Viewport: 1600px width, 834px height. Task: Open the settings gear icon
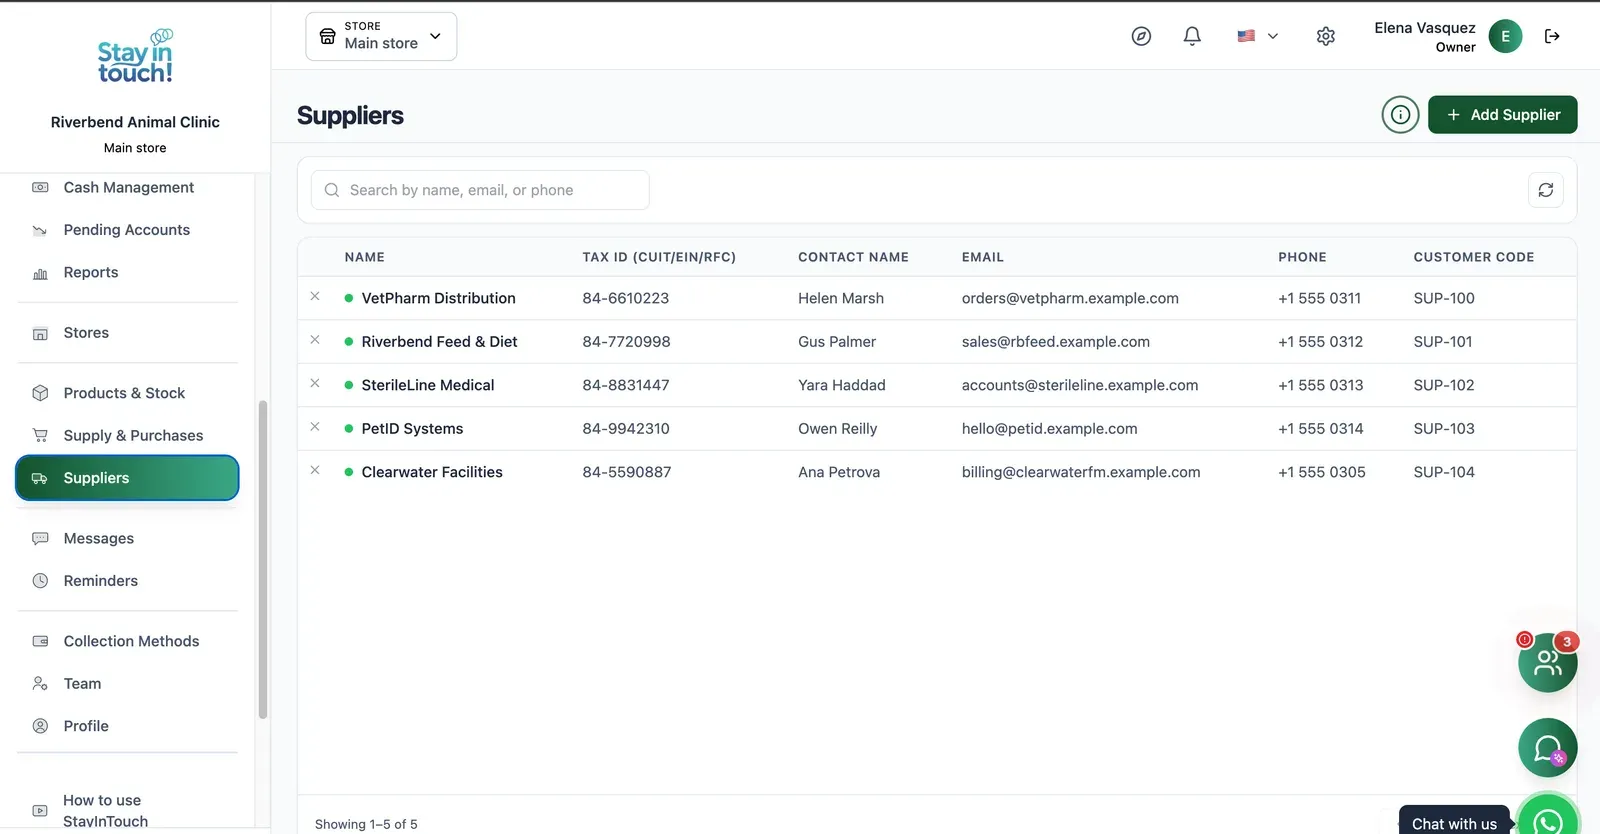tap(1326, 36)
